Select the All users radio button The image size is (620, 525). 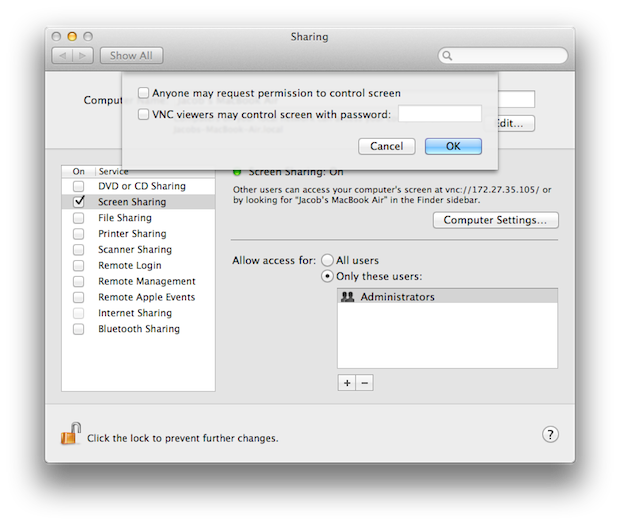coord(327,260)
